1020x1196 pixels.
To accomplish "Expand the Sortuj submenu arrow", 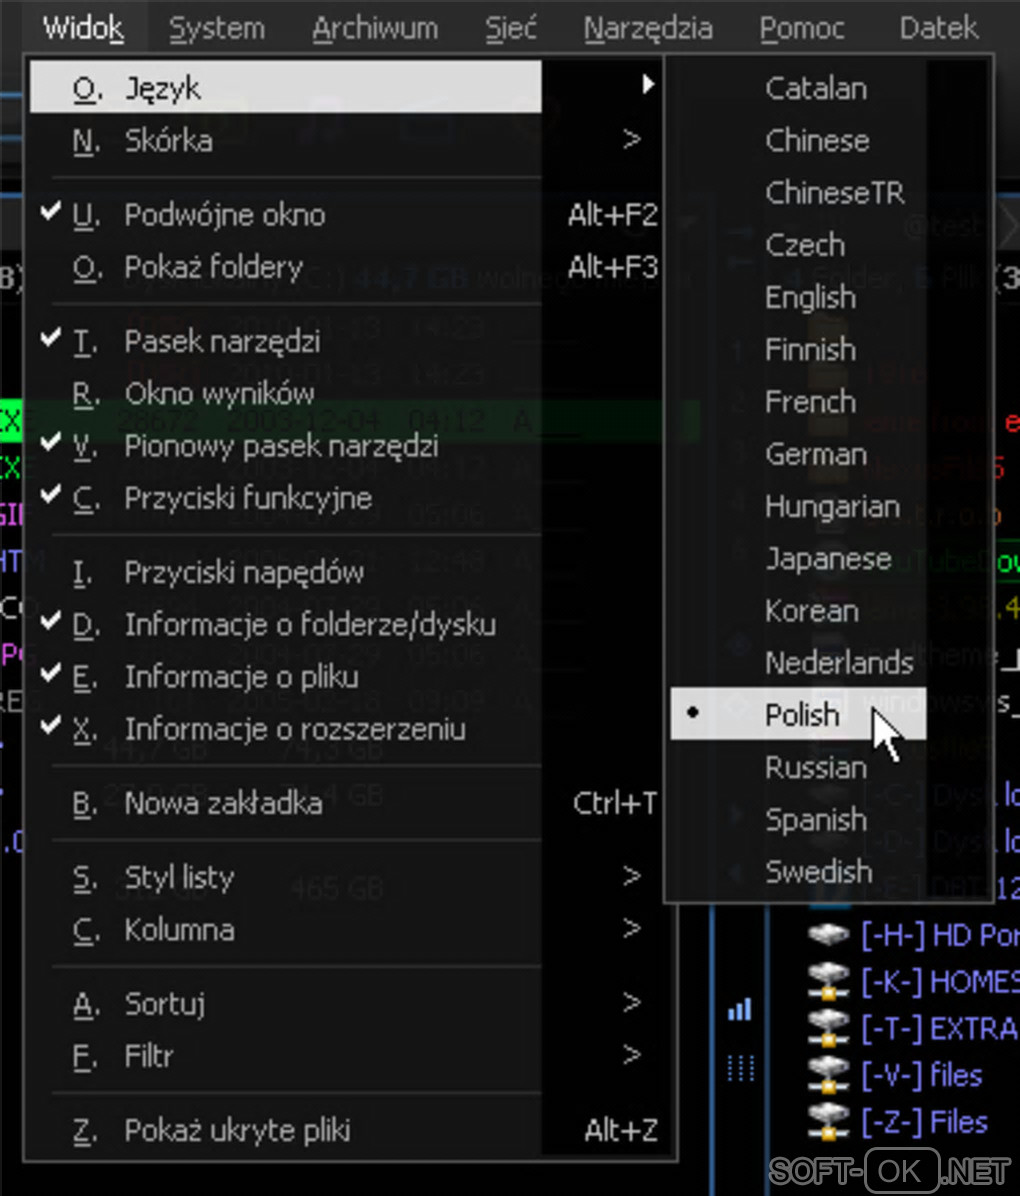I will (631, 1002).
